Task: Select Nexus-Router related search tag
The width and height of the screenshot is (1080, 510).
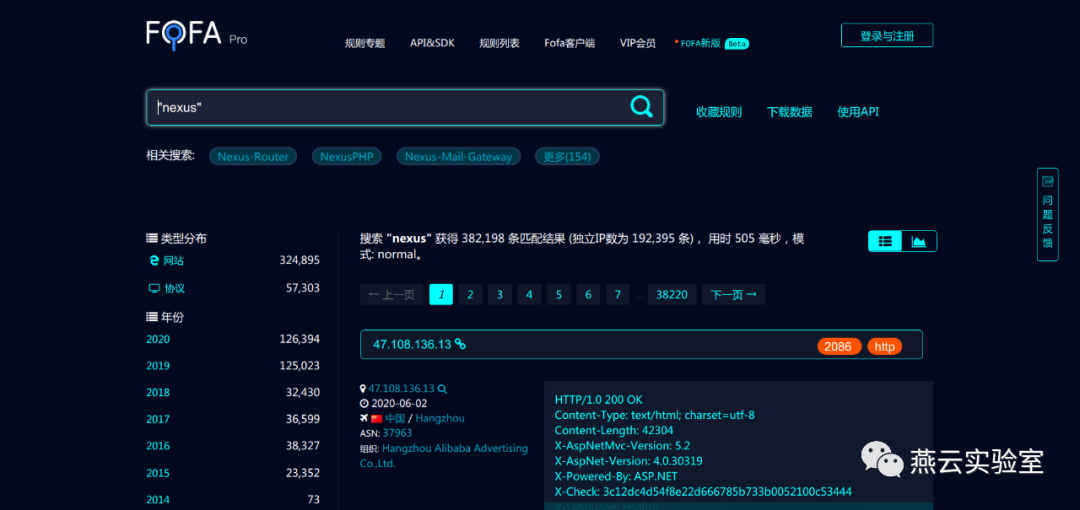Action: coord(253,156)
